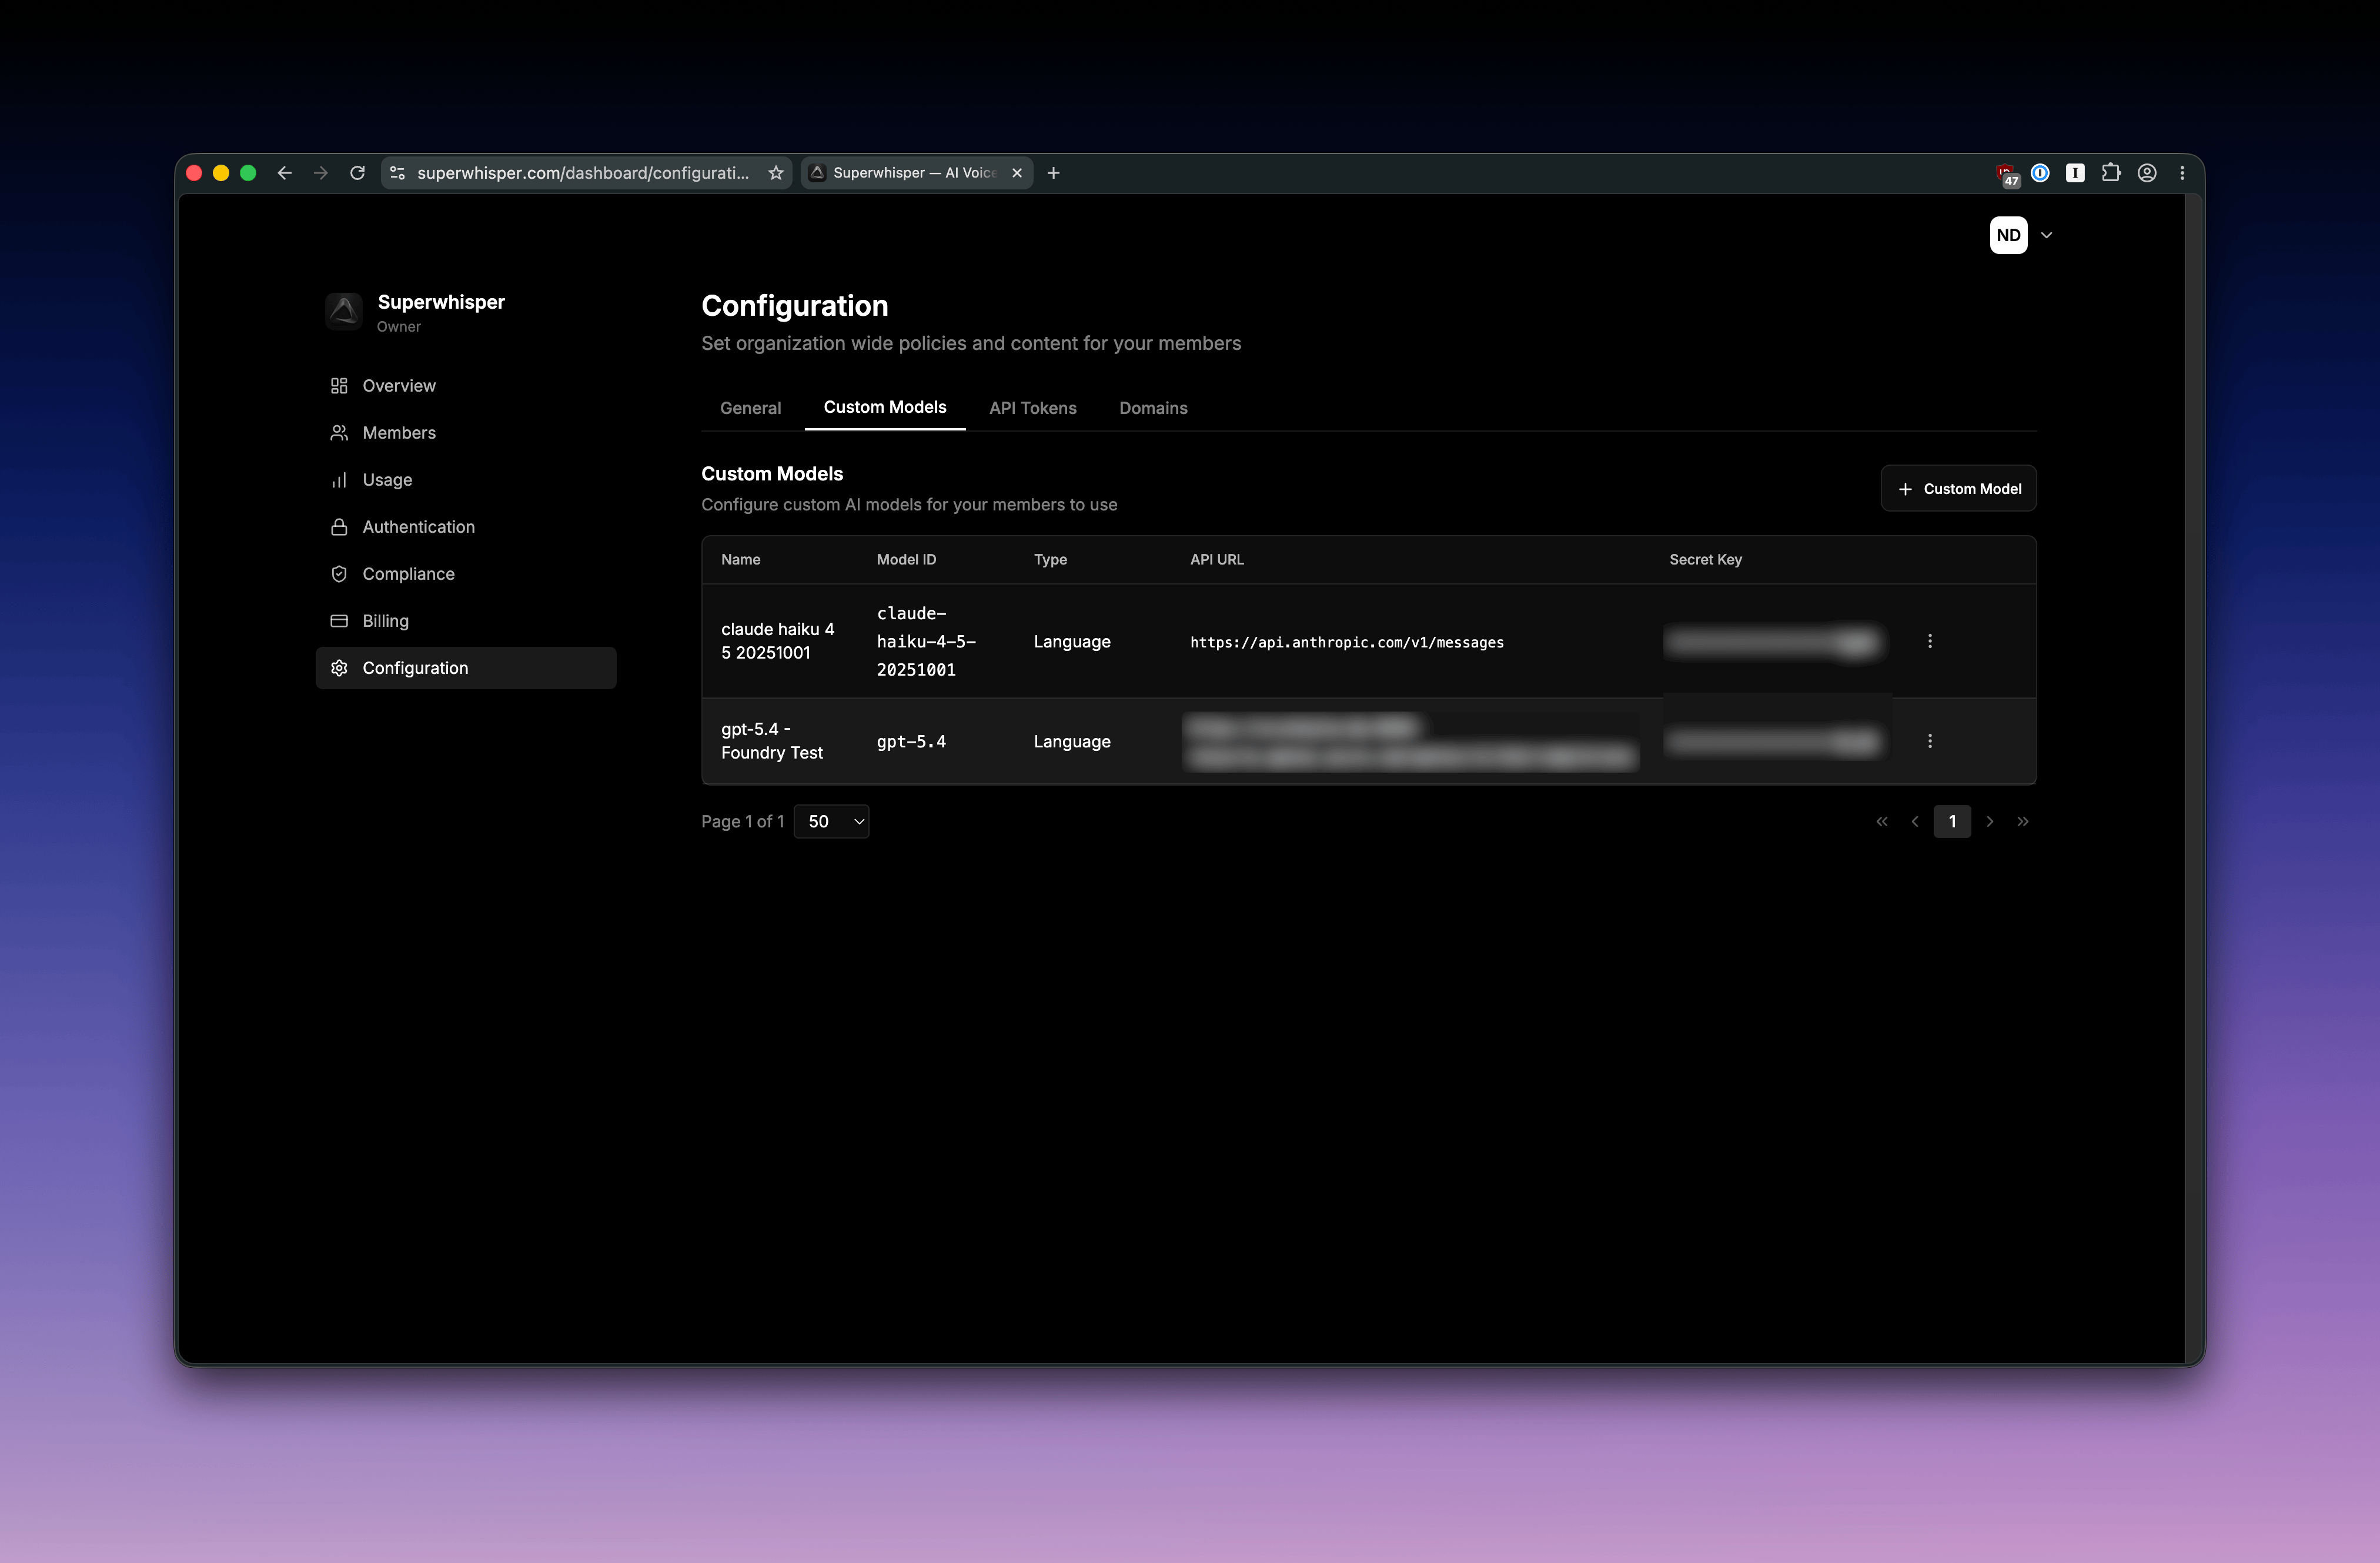
Task: Switch to the Custom Models tab
Action: [885, 407]
